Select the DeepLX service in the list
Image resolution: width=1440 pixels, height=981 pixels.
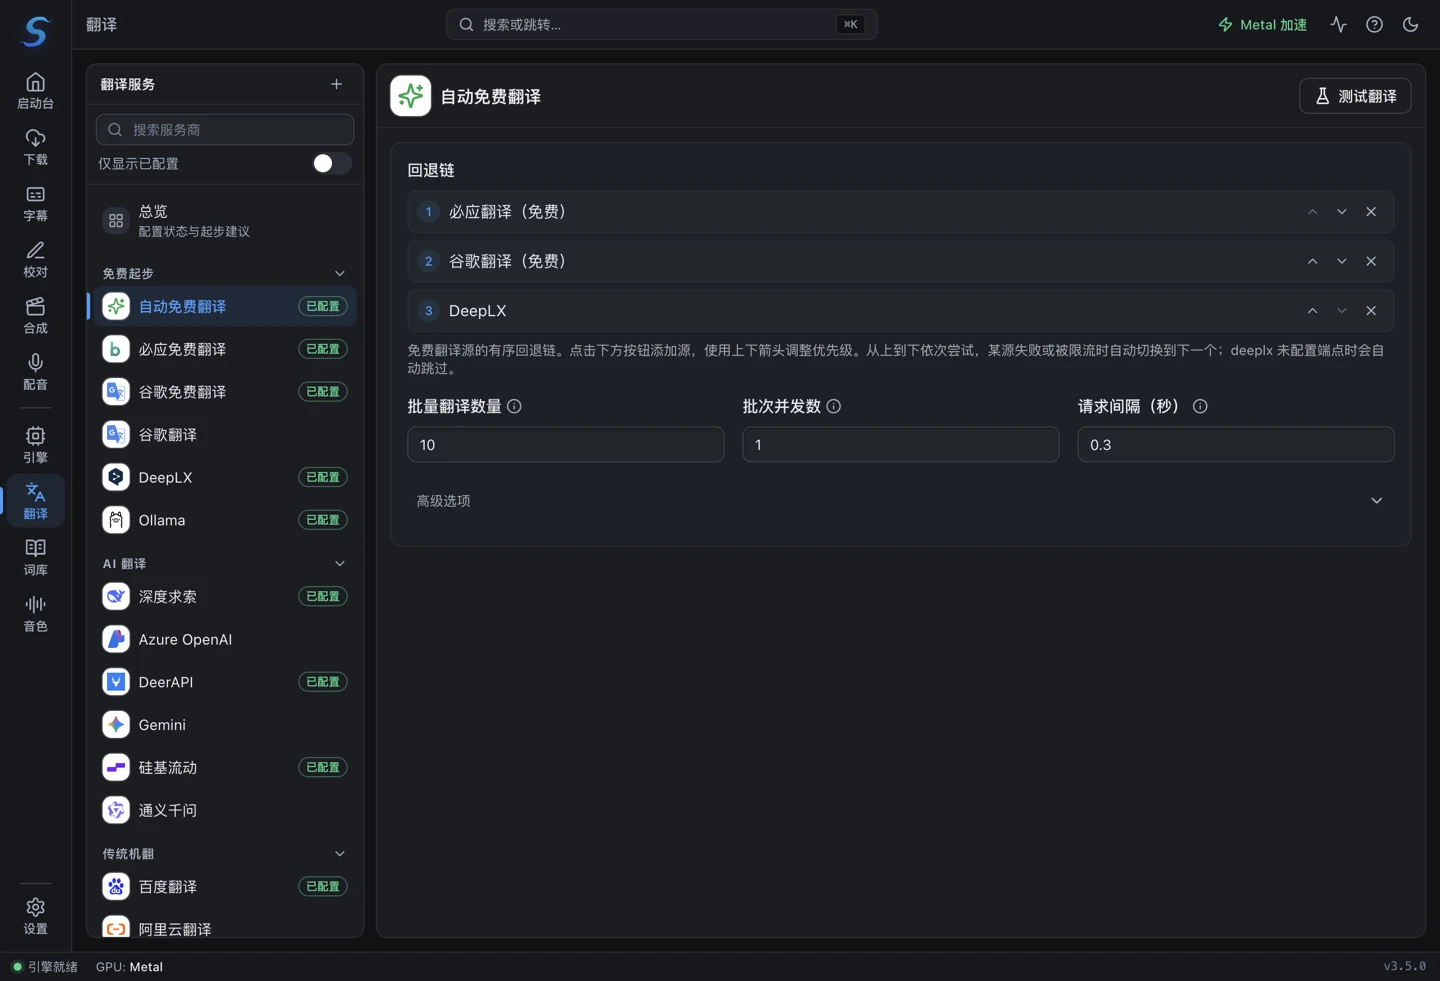click(225, 477)
